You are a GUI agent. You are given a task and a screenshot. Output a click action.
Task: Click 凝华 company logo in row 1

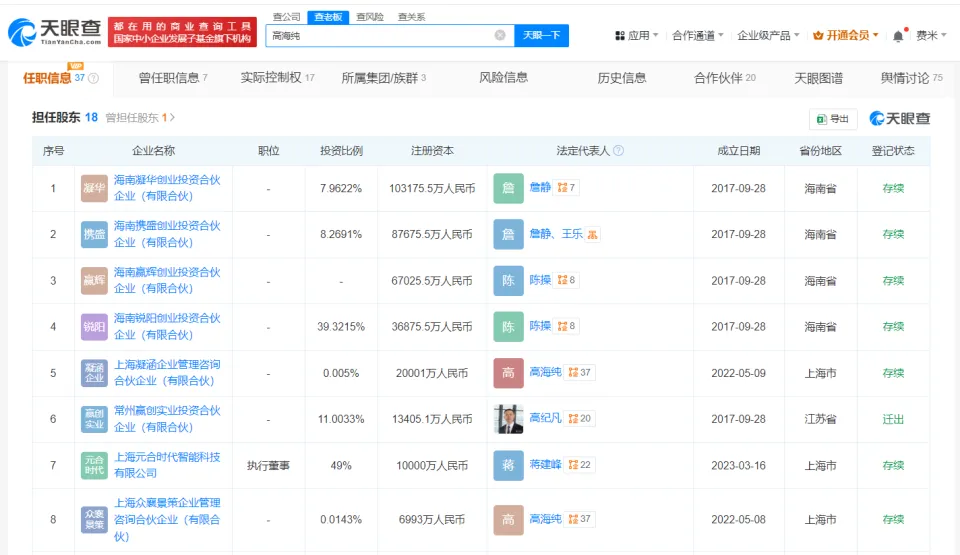pyautogui.click(x=94, y=188)
